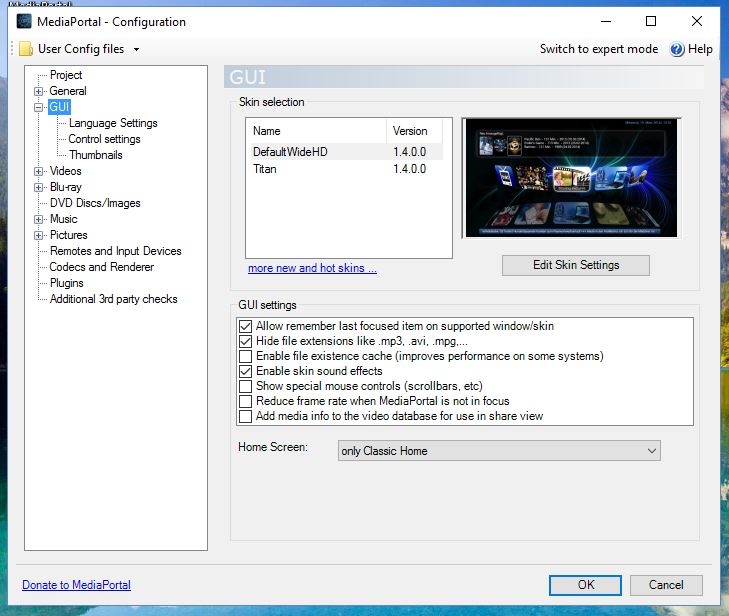The height and width of the screenshot is (616, 729).
Task: Open the more new and hot skins link
Action: pos(312,268)
